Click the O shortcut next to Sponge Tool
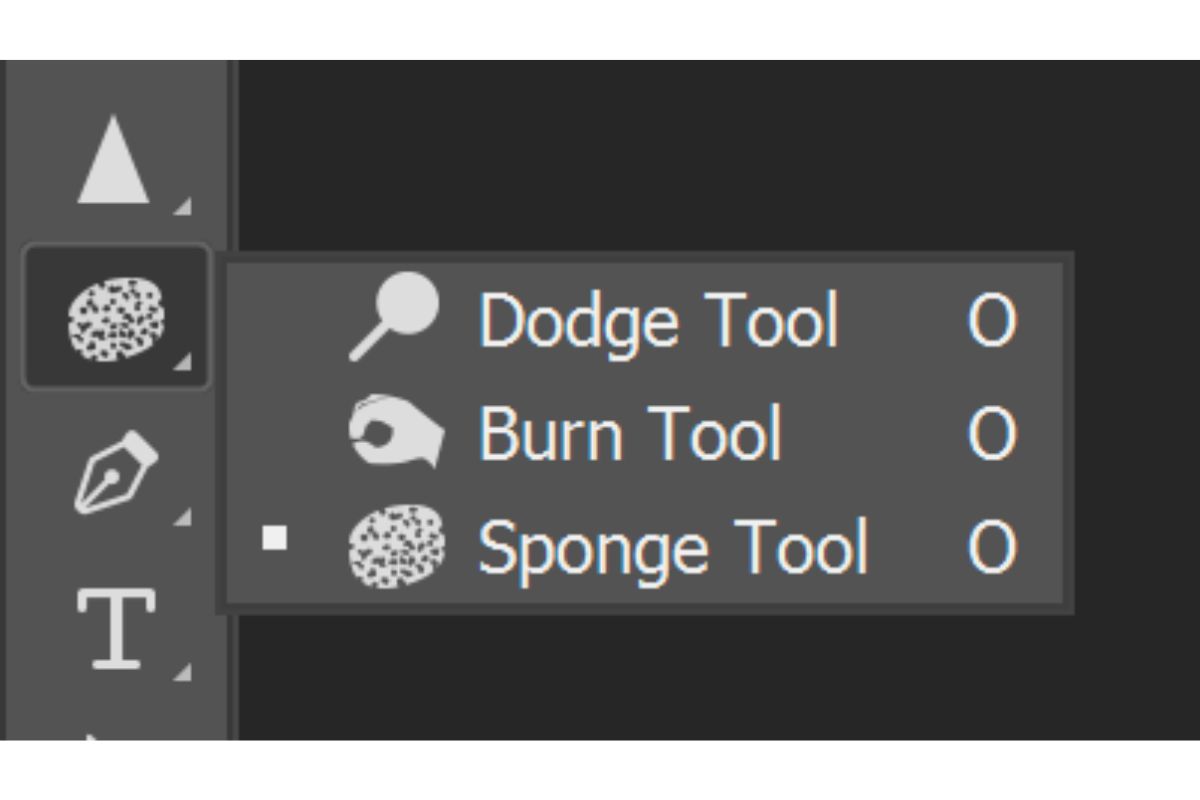Screen dimensions: 1200x800 coord(992,548)
